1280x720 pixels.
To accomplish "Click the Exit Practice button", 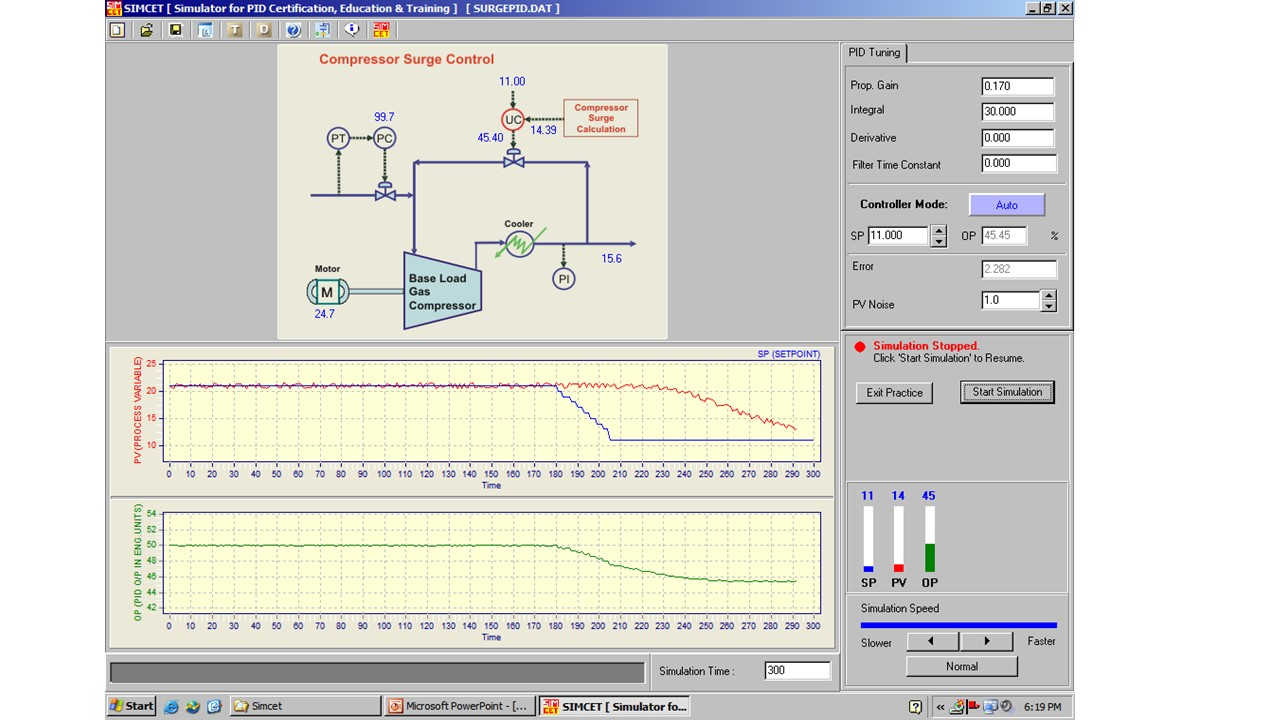I will click(x=895, y=393).
